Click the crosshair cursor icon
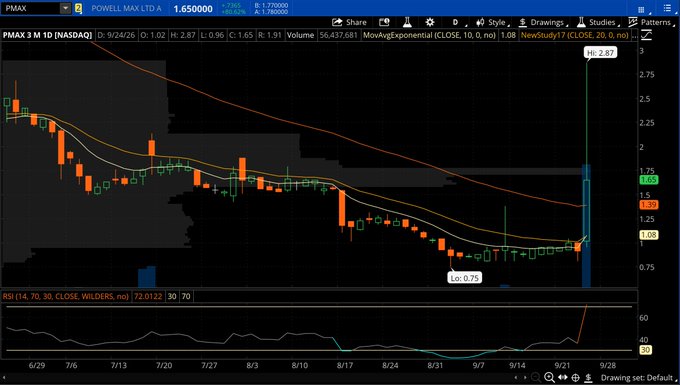The width and height of the screenshot is (680, 385). click(575, 378)
